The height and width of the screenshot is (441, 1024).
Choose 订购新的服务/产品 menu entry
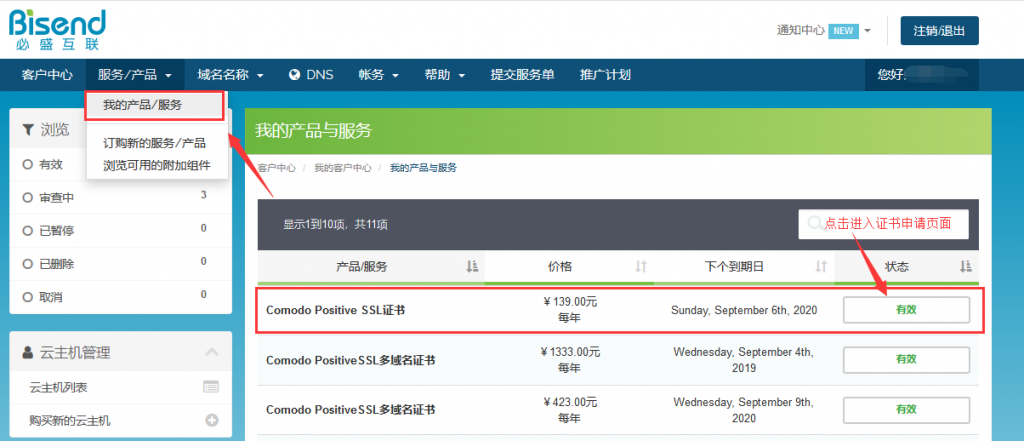point(154,144)
